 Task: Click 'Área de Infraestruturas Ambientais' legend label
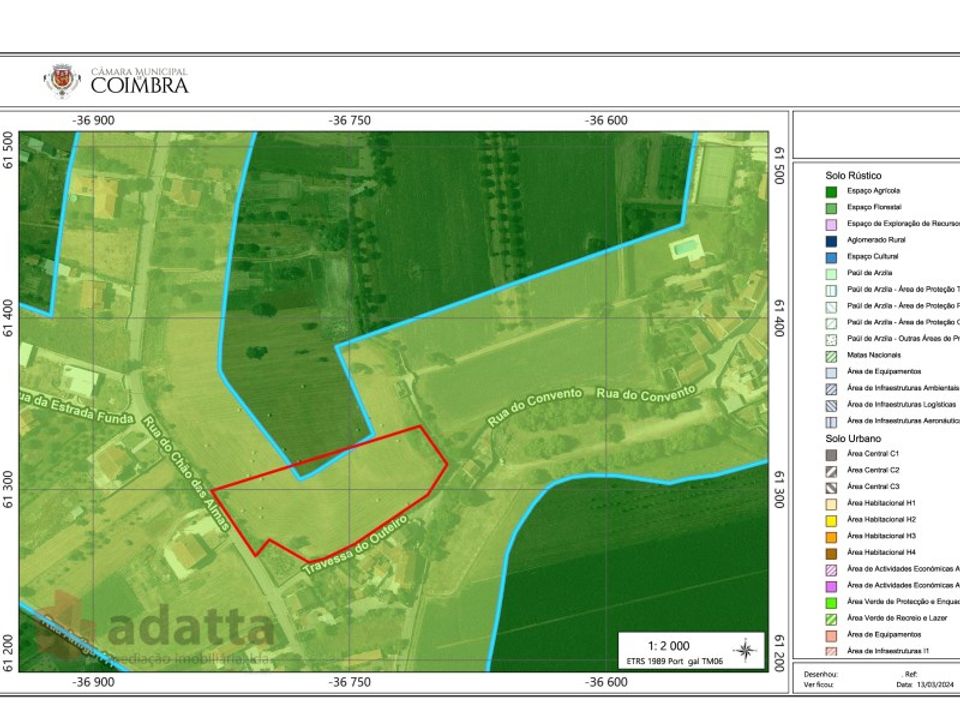(903, 388)
